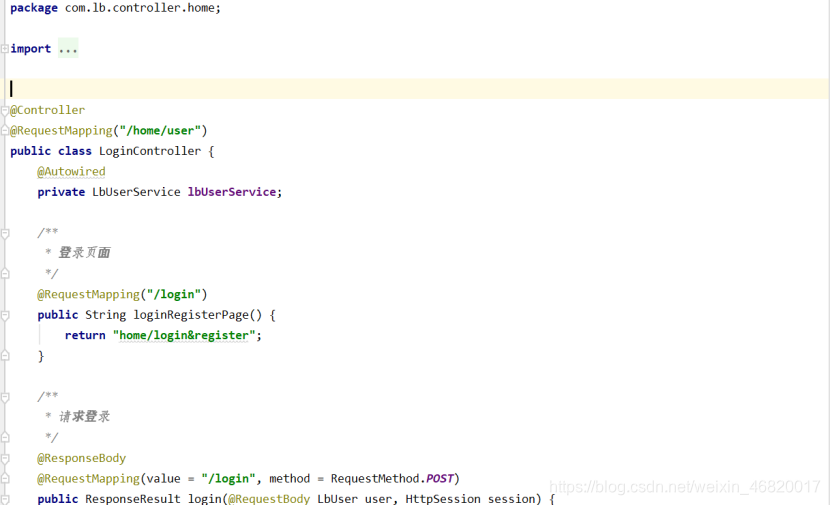Click the "home/login&register" return string
Image resolution: width=830 pixels, height=505 pixels.
click(x=184, y=336)
